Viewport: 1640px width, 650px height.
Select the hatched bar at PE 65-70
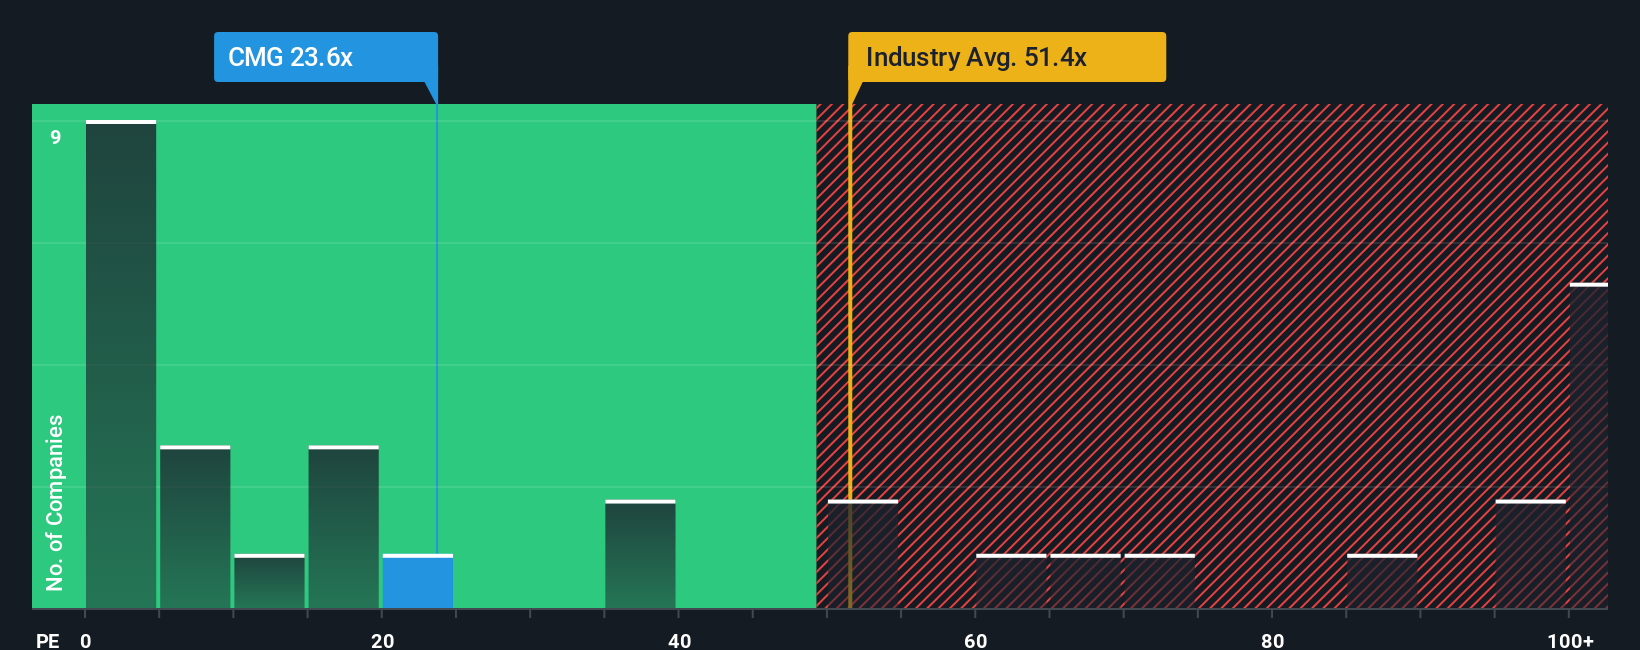(1085, 582)
